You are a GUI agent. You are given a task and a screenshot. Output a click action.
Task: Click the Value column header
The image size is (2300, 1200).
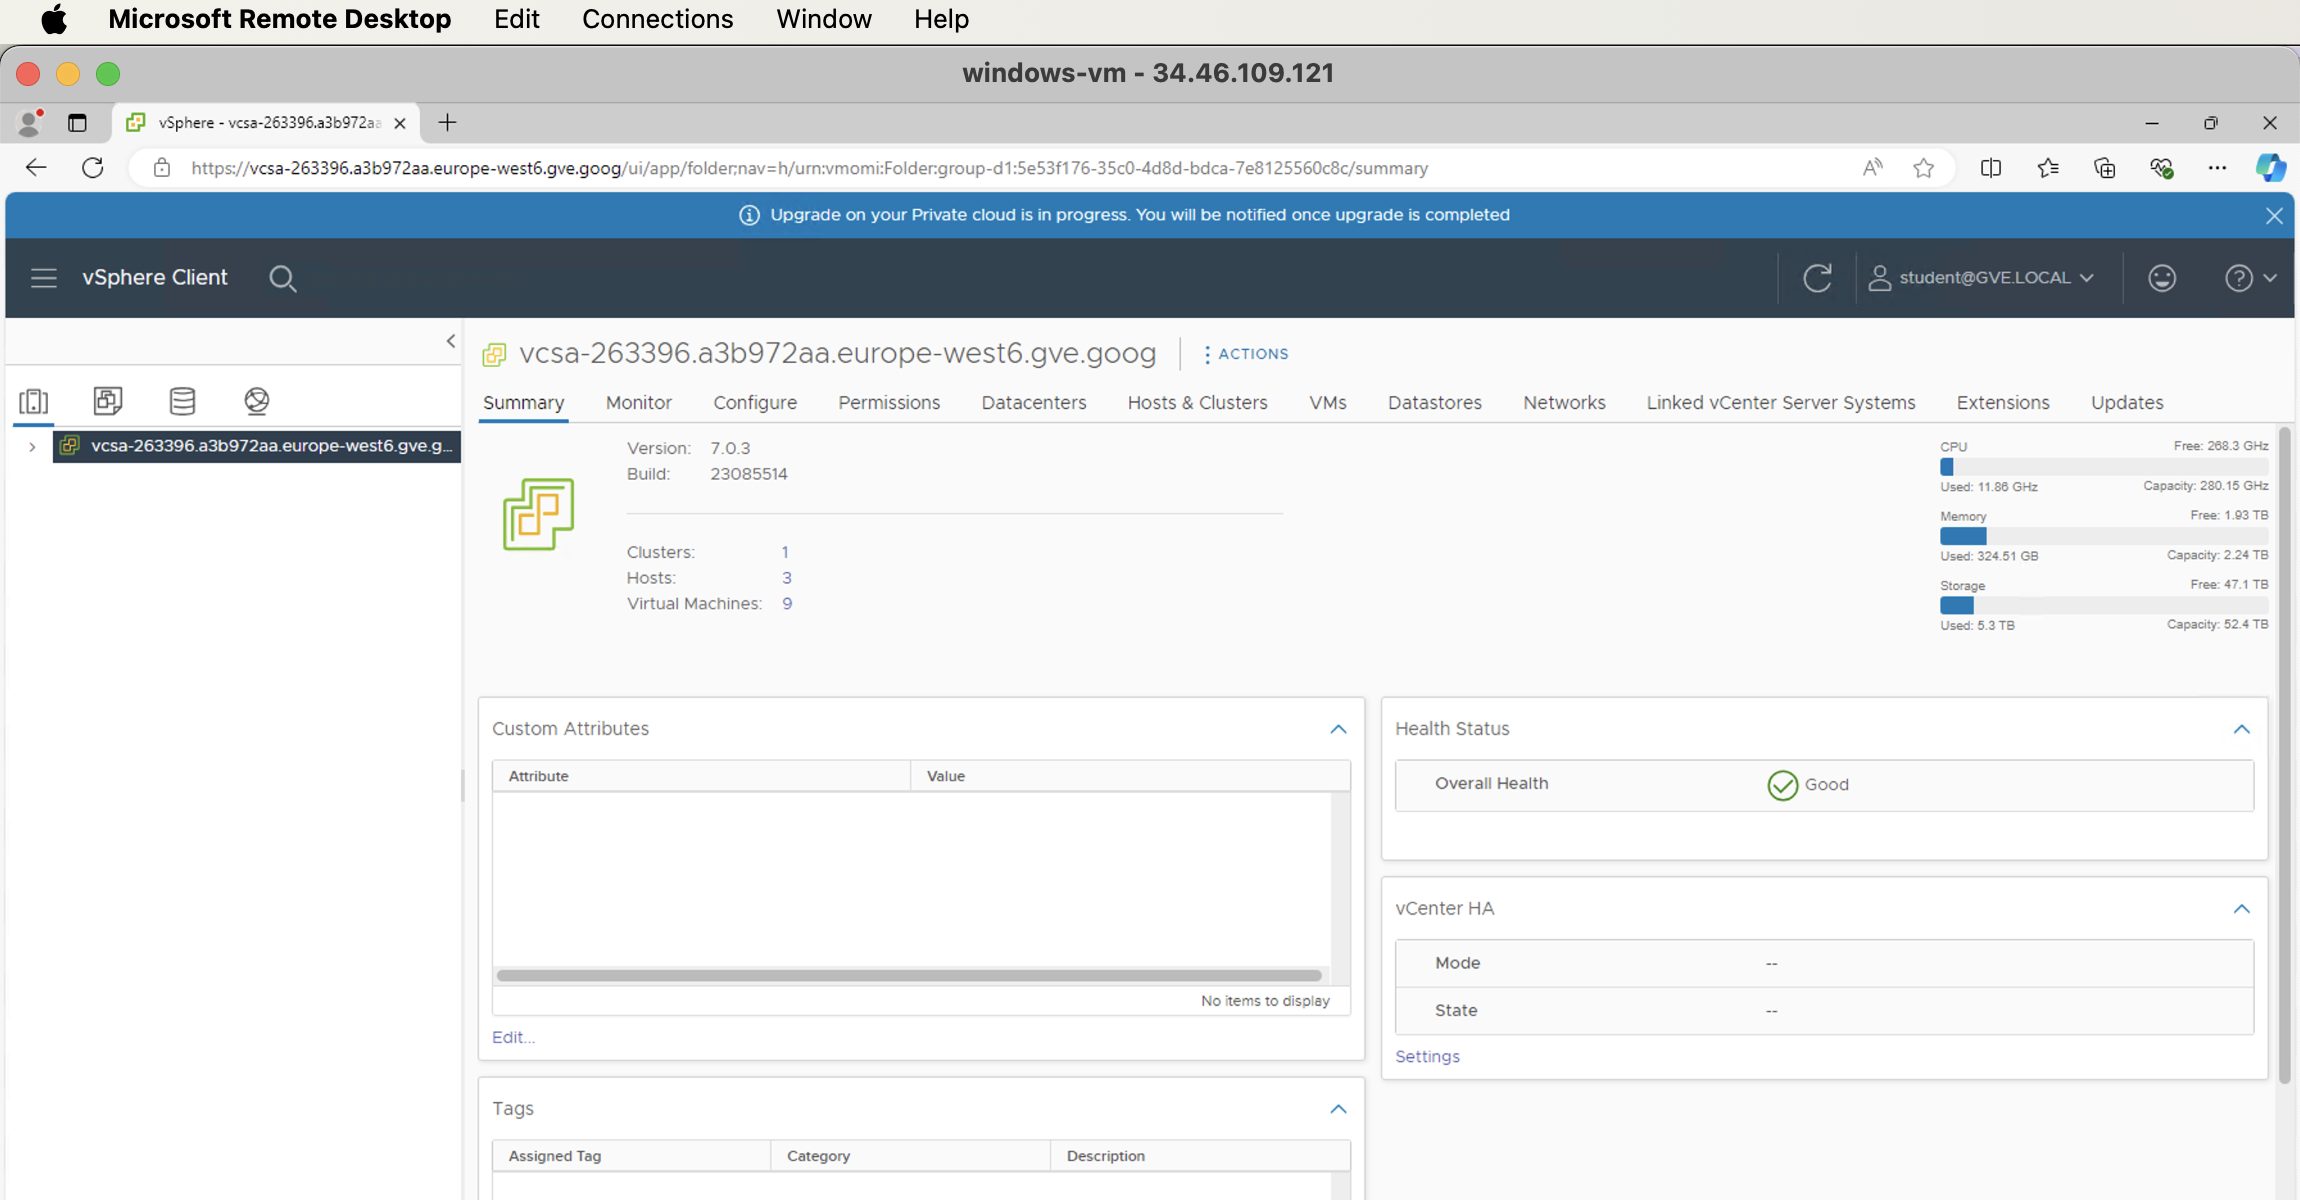pos(1130,776)
